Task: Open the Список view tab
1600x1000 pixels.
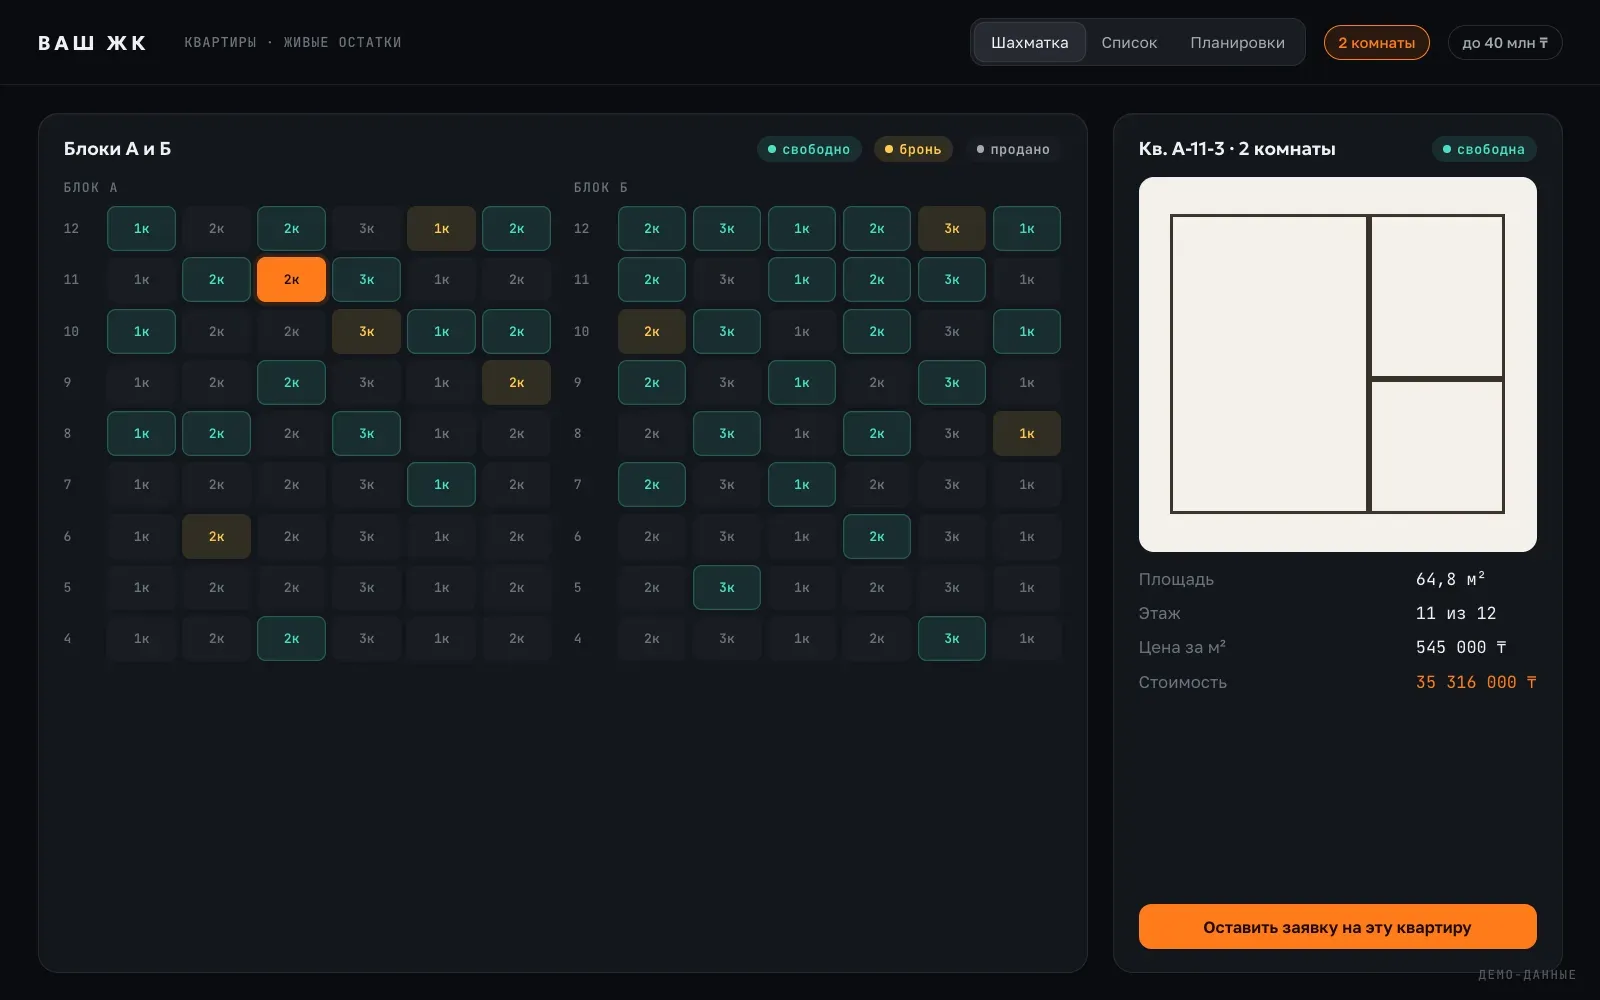Action: 1129,42
